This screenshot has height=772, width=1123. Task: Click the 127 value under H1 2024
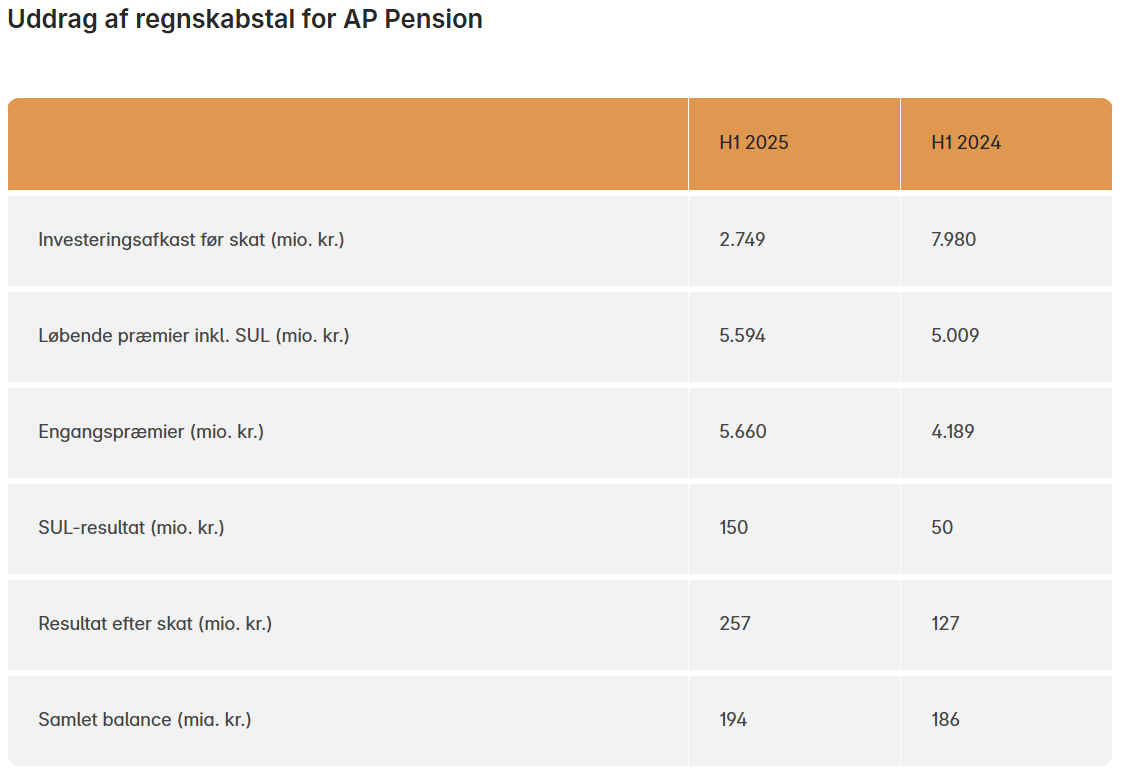[x=945, y=624]
